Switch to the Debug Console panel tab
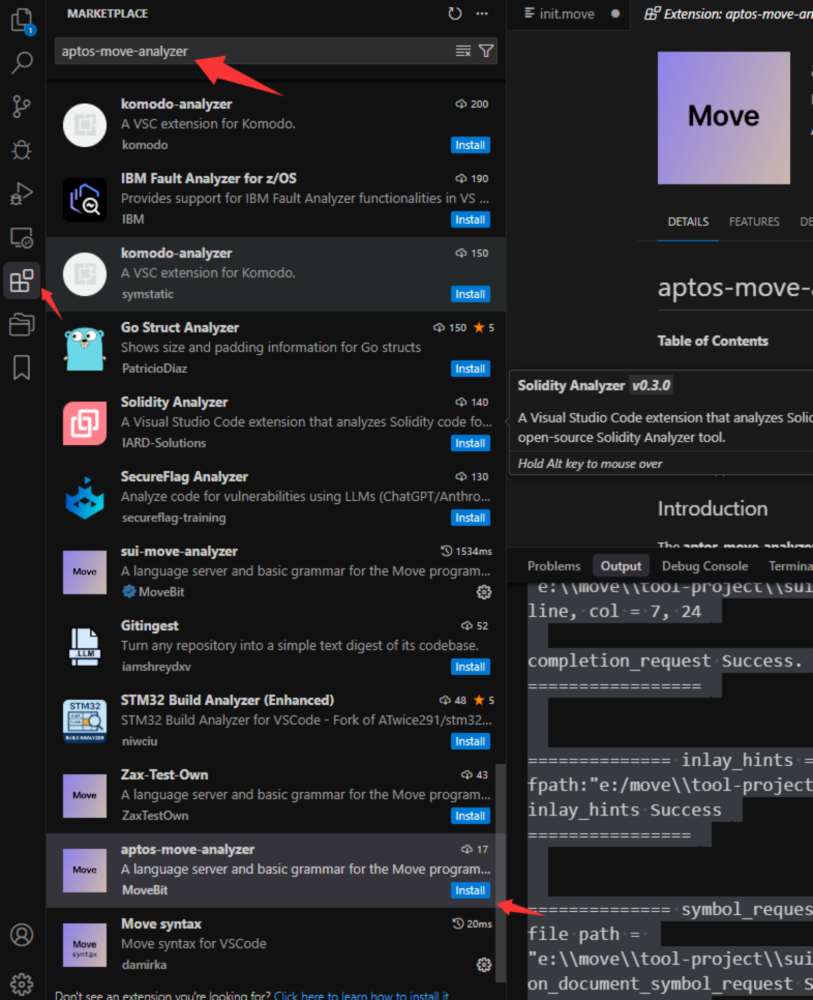The image size is (813, 1000). pos(705,566)
